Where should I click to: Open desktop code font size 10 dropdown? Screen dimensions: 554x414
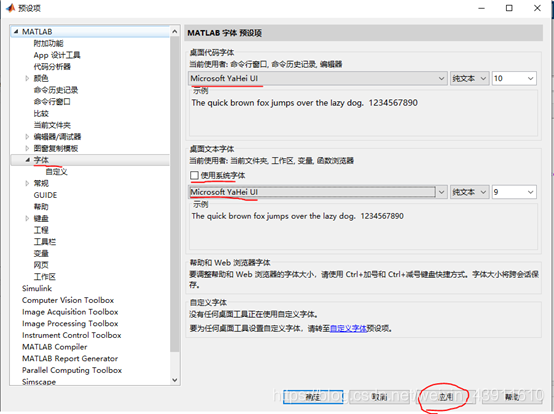tap(514, 78)
